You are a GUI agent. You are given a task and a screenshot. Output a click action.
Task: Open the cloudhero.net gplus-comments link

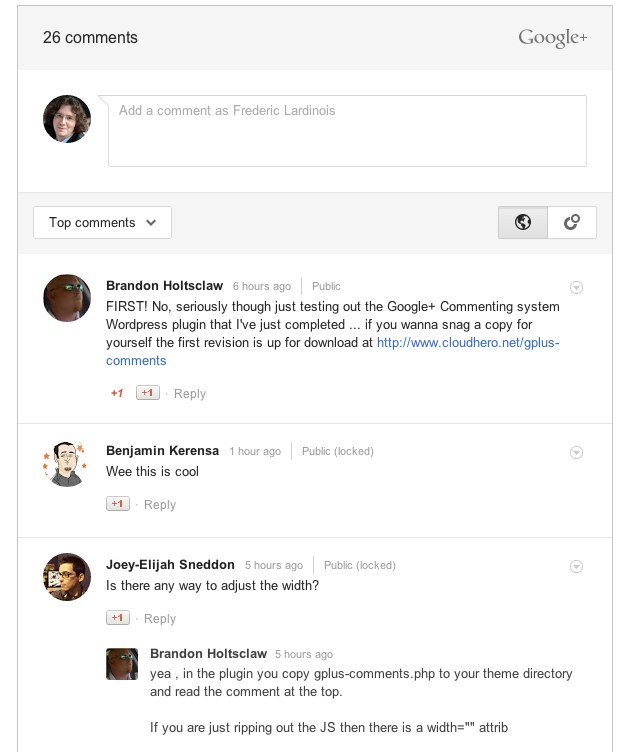[468, 342]
